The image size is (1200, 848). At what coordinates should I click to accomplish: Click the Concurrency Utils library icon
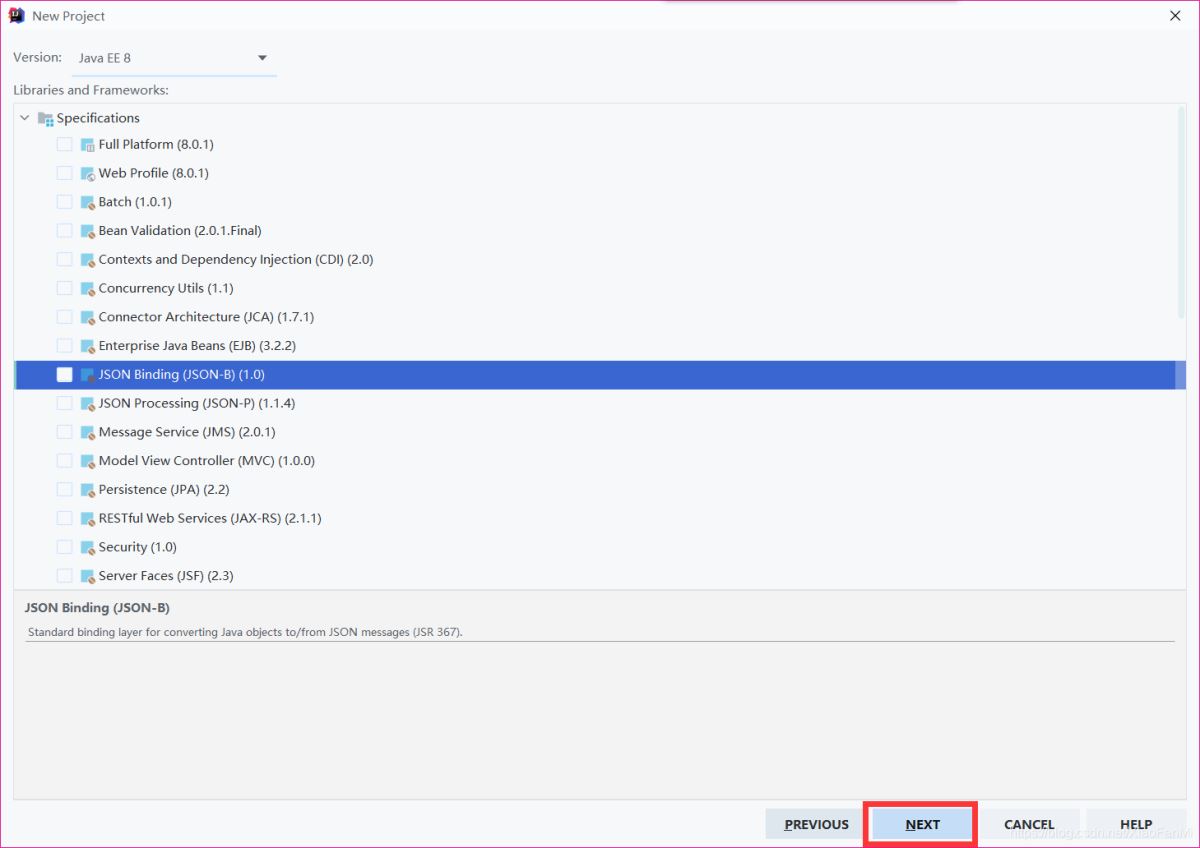tap(87, 289)
